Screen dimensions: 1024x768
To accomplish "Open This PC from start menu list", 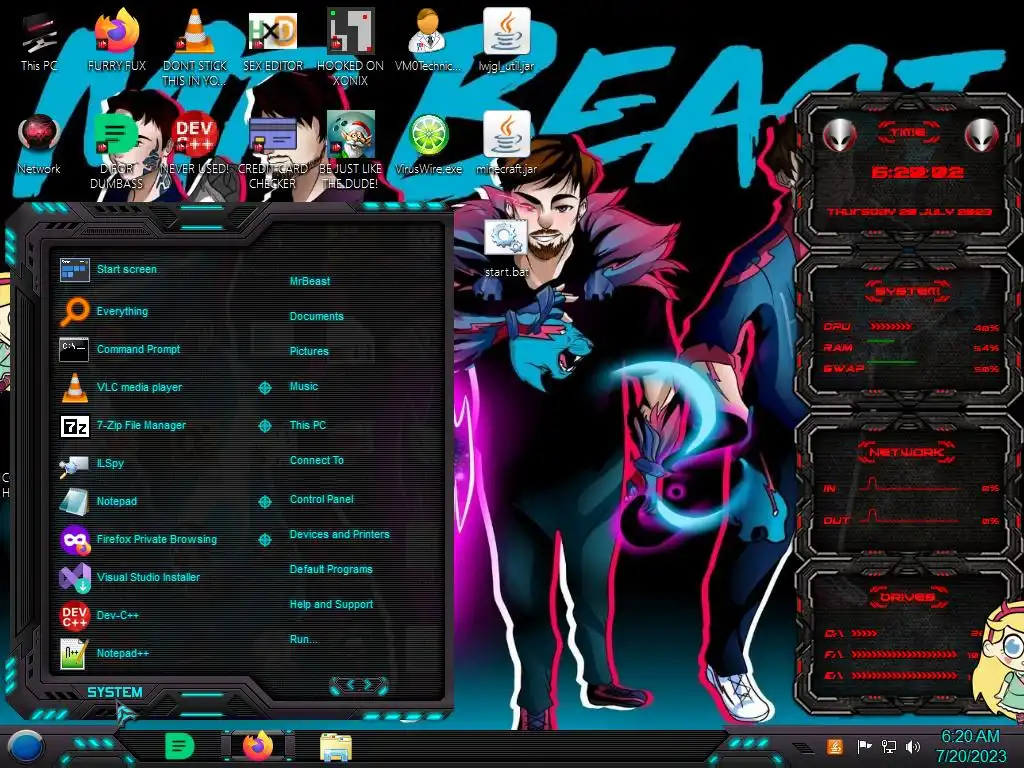I will point(308,425).
